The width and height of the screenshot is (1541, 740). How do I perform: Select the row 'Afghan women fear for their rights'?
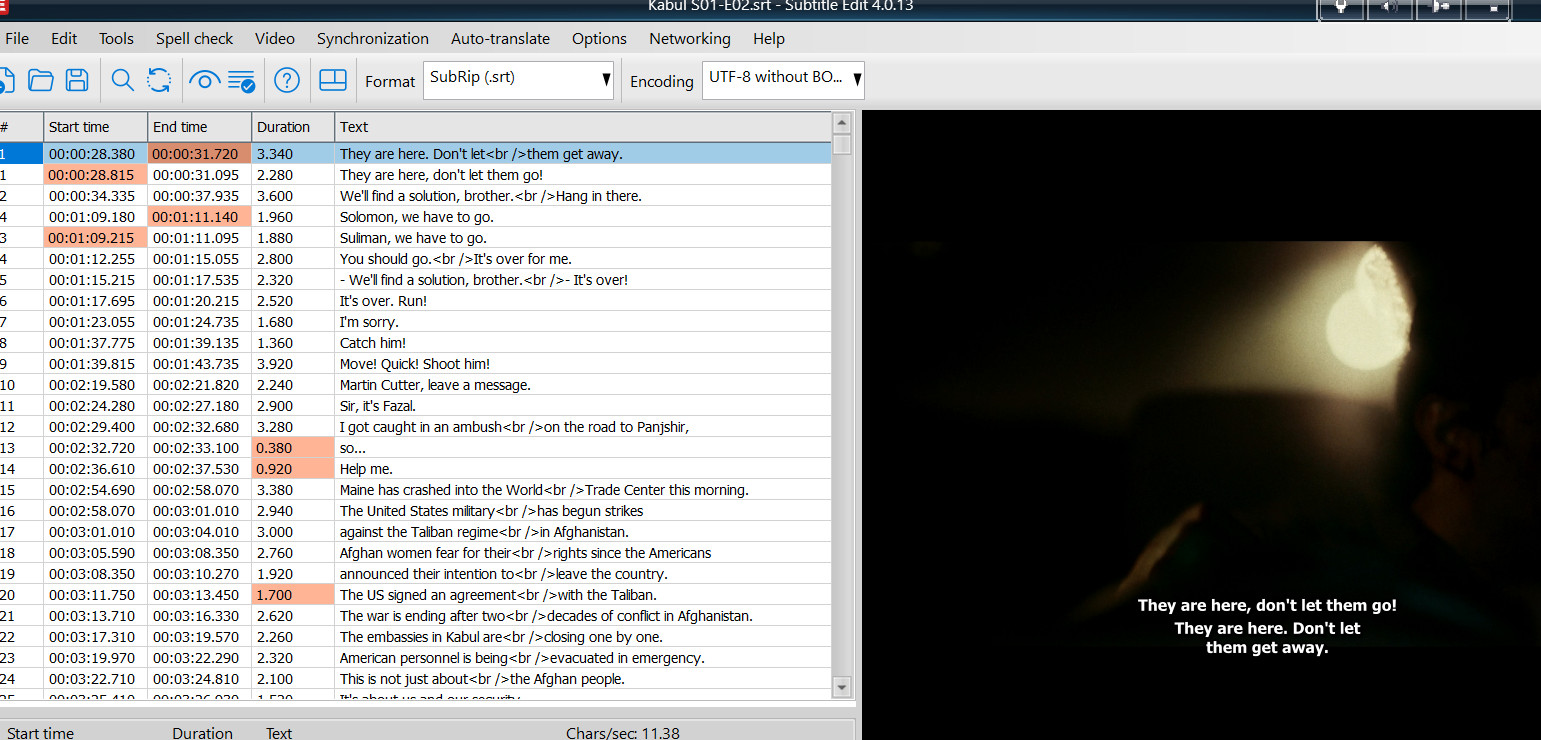tap(416, 553)
